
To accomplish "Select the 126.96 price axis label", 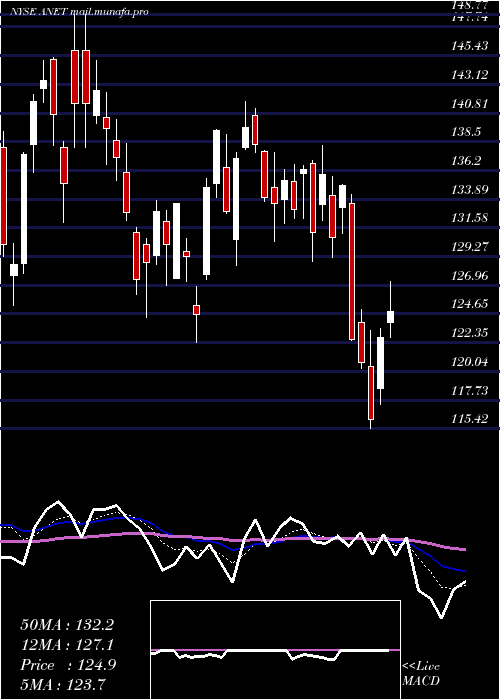I will point(468,276).
